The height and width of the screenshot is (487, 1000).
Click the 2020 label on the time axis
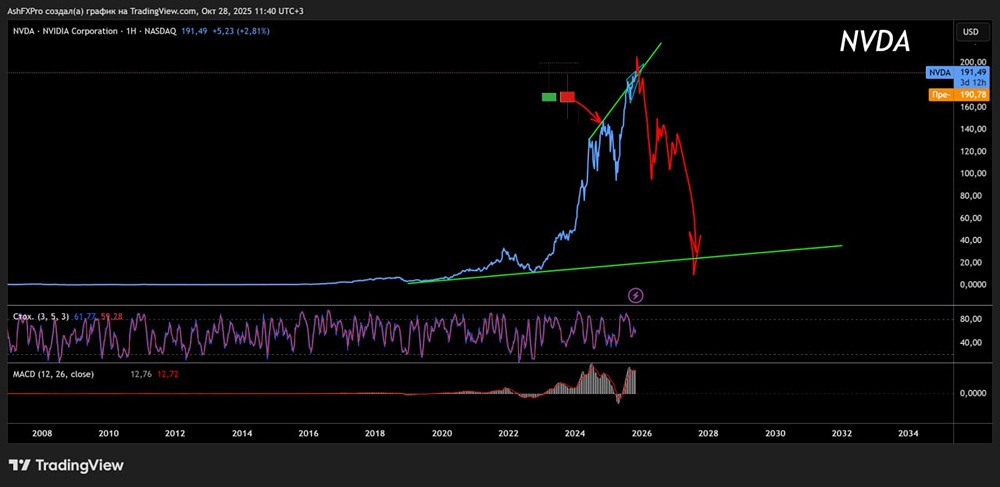[441, 433]
